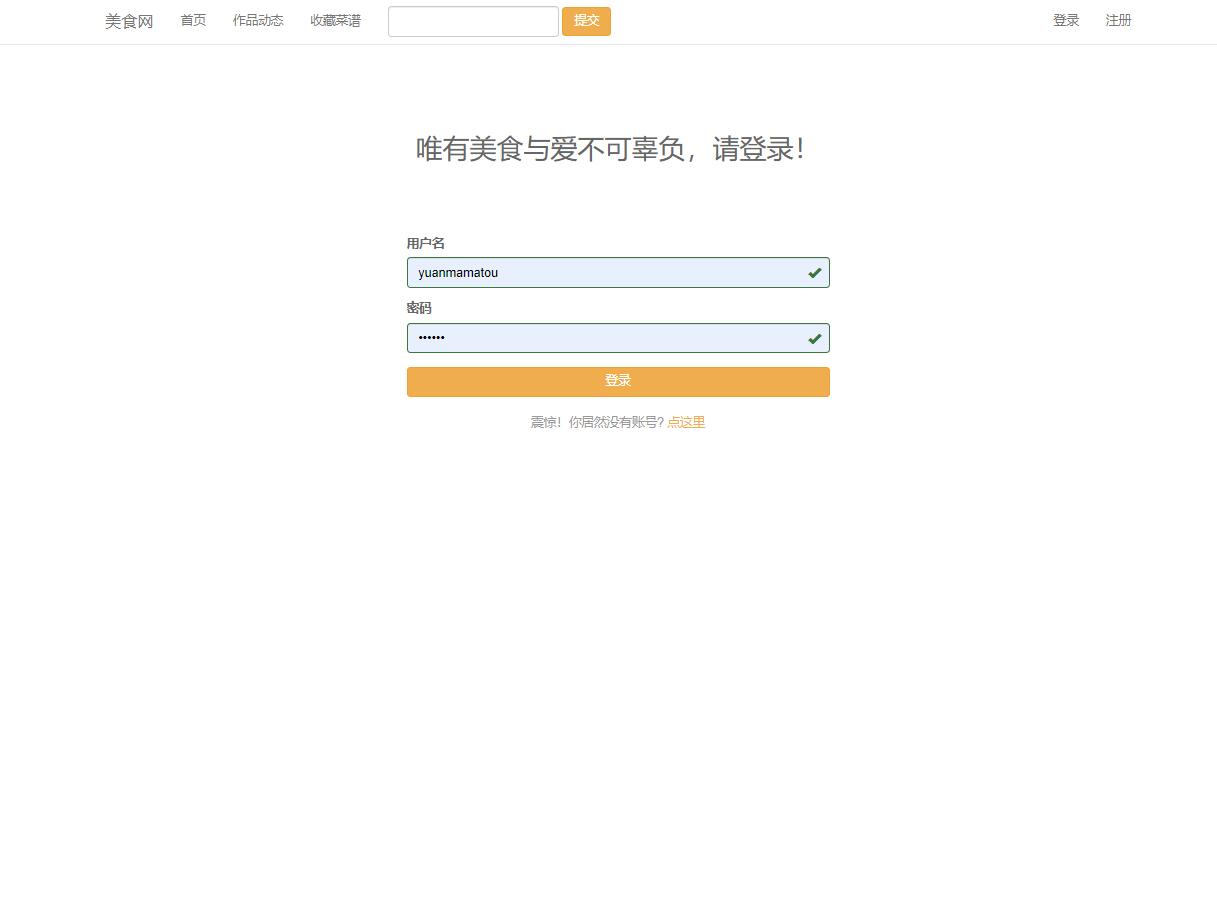Click the 唯有美食与爱不可辜负 heading text
The height and width of the screenshot is (915, 1217).
617,149
